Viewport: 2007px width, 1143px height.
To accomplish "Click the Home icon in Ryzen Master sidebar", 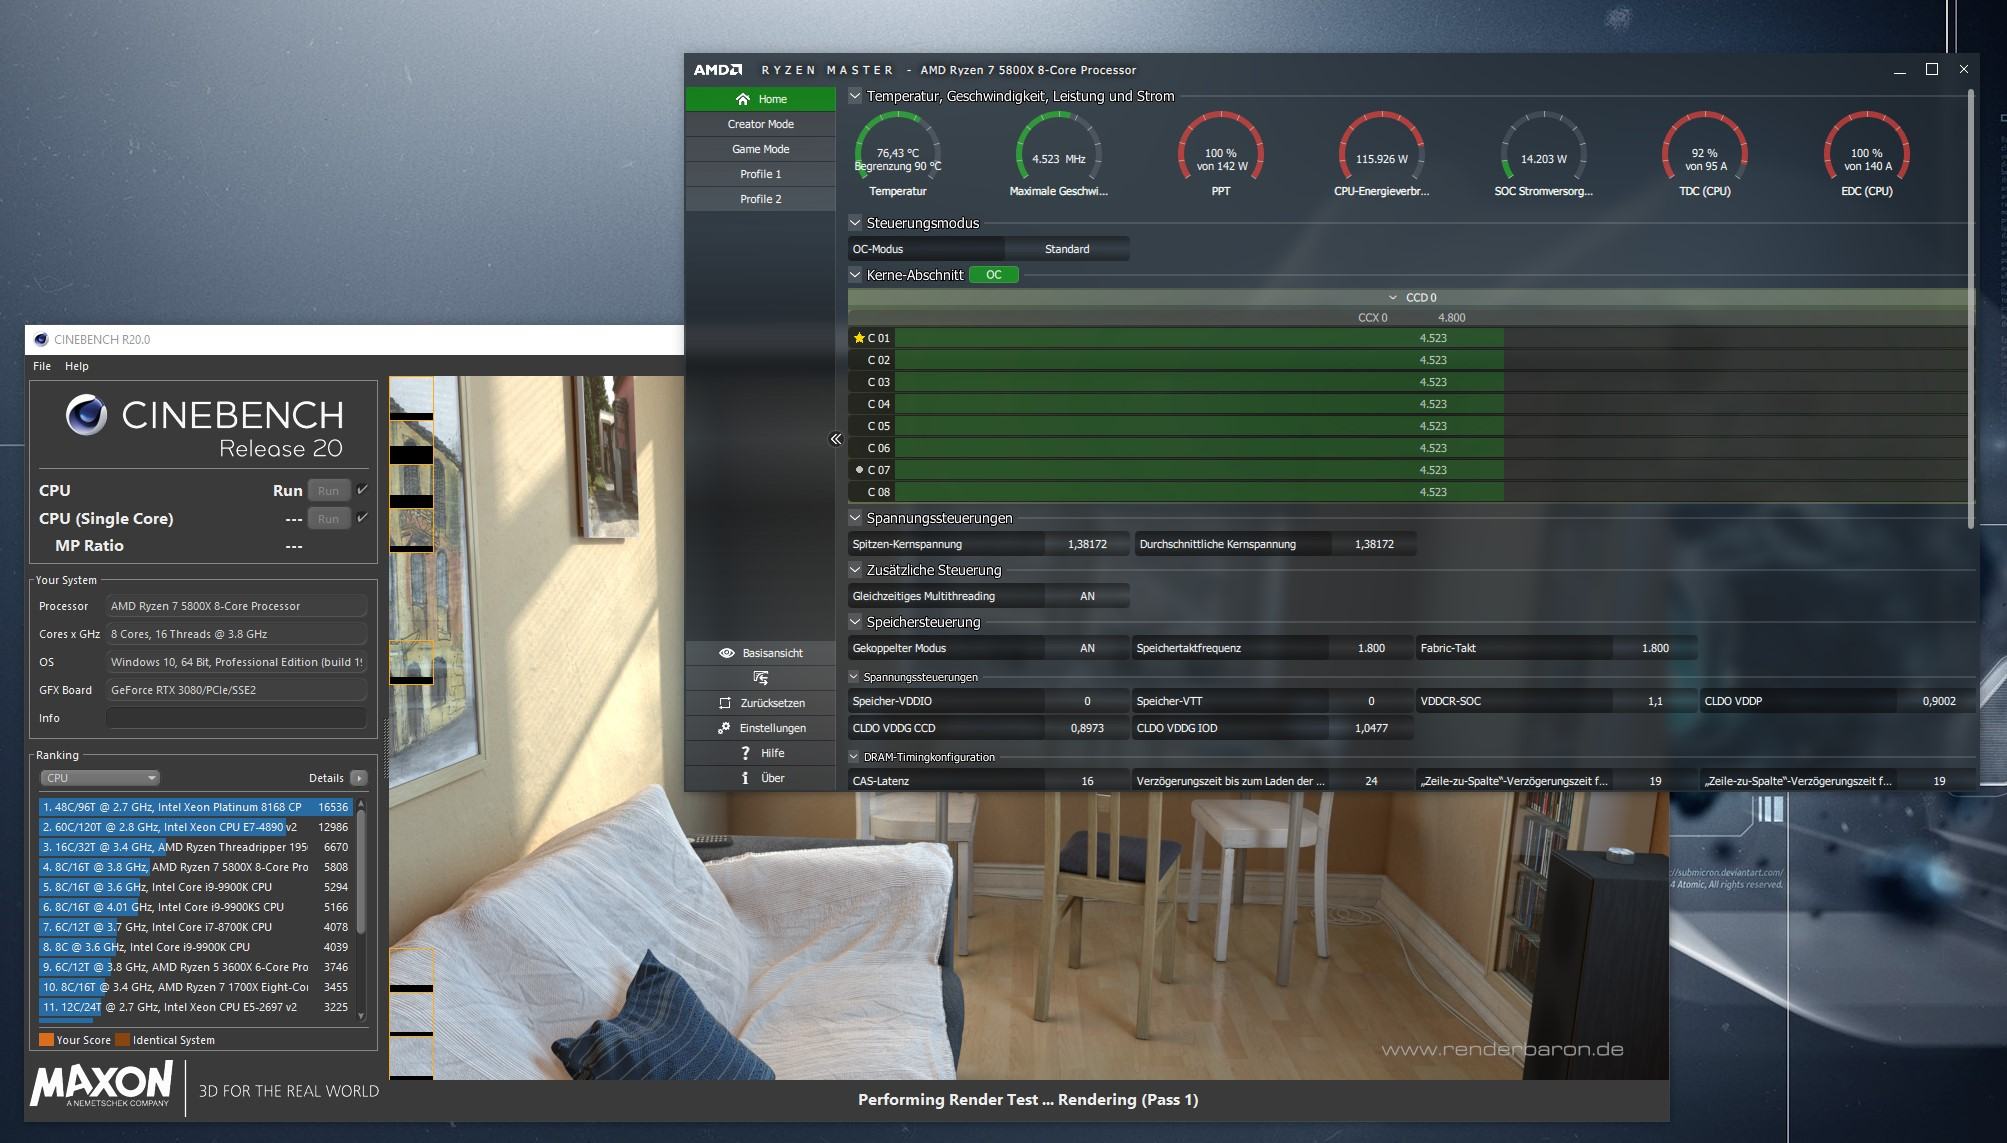I will (742, 99).
